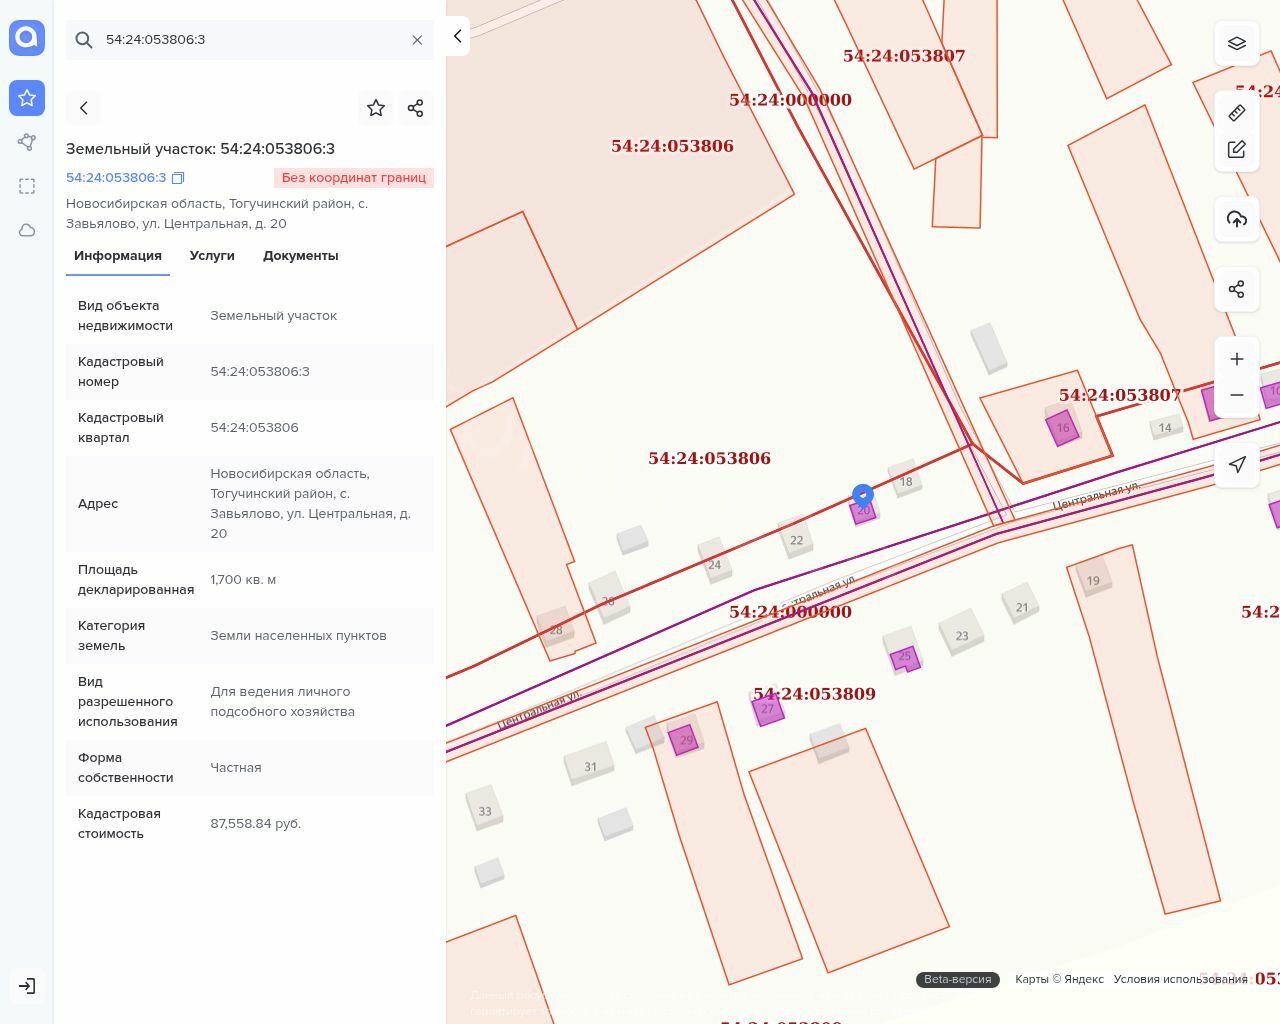This screenshot has width=1280, height=1024.
Task: Locate my position with navigation arrow
Action: point(1236,464)
